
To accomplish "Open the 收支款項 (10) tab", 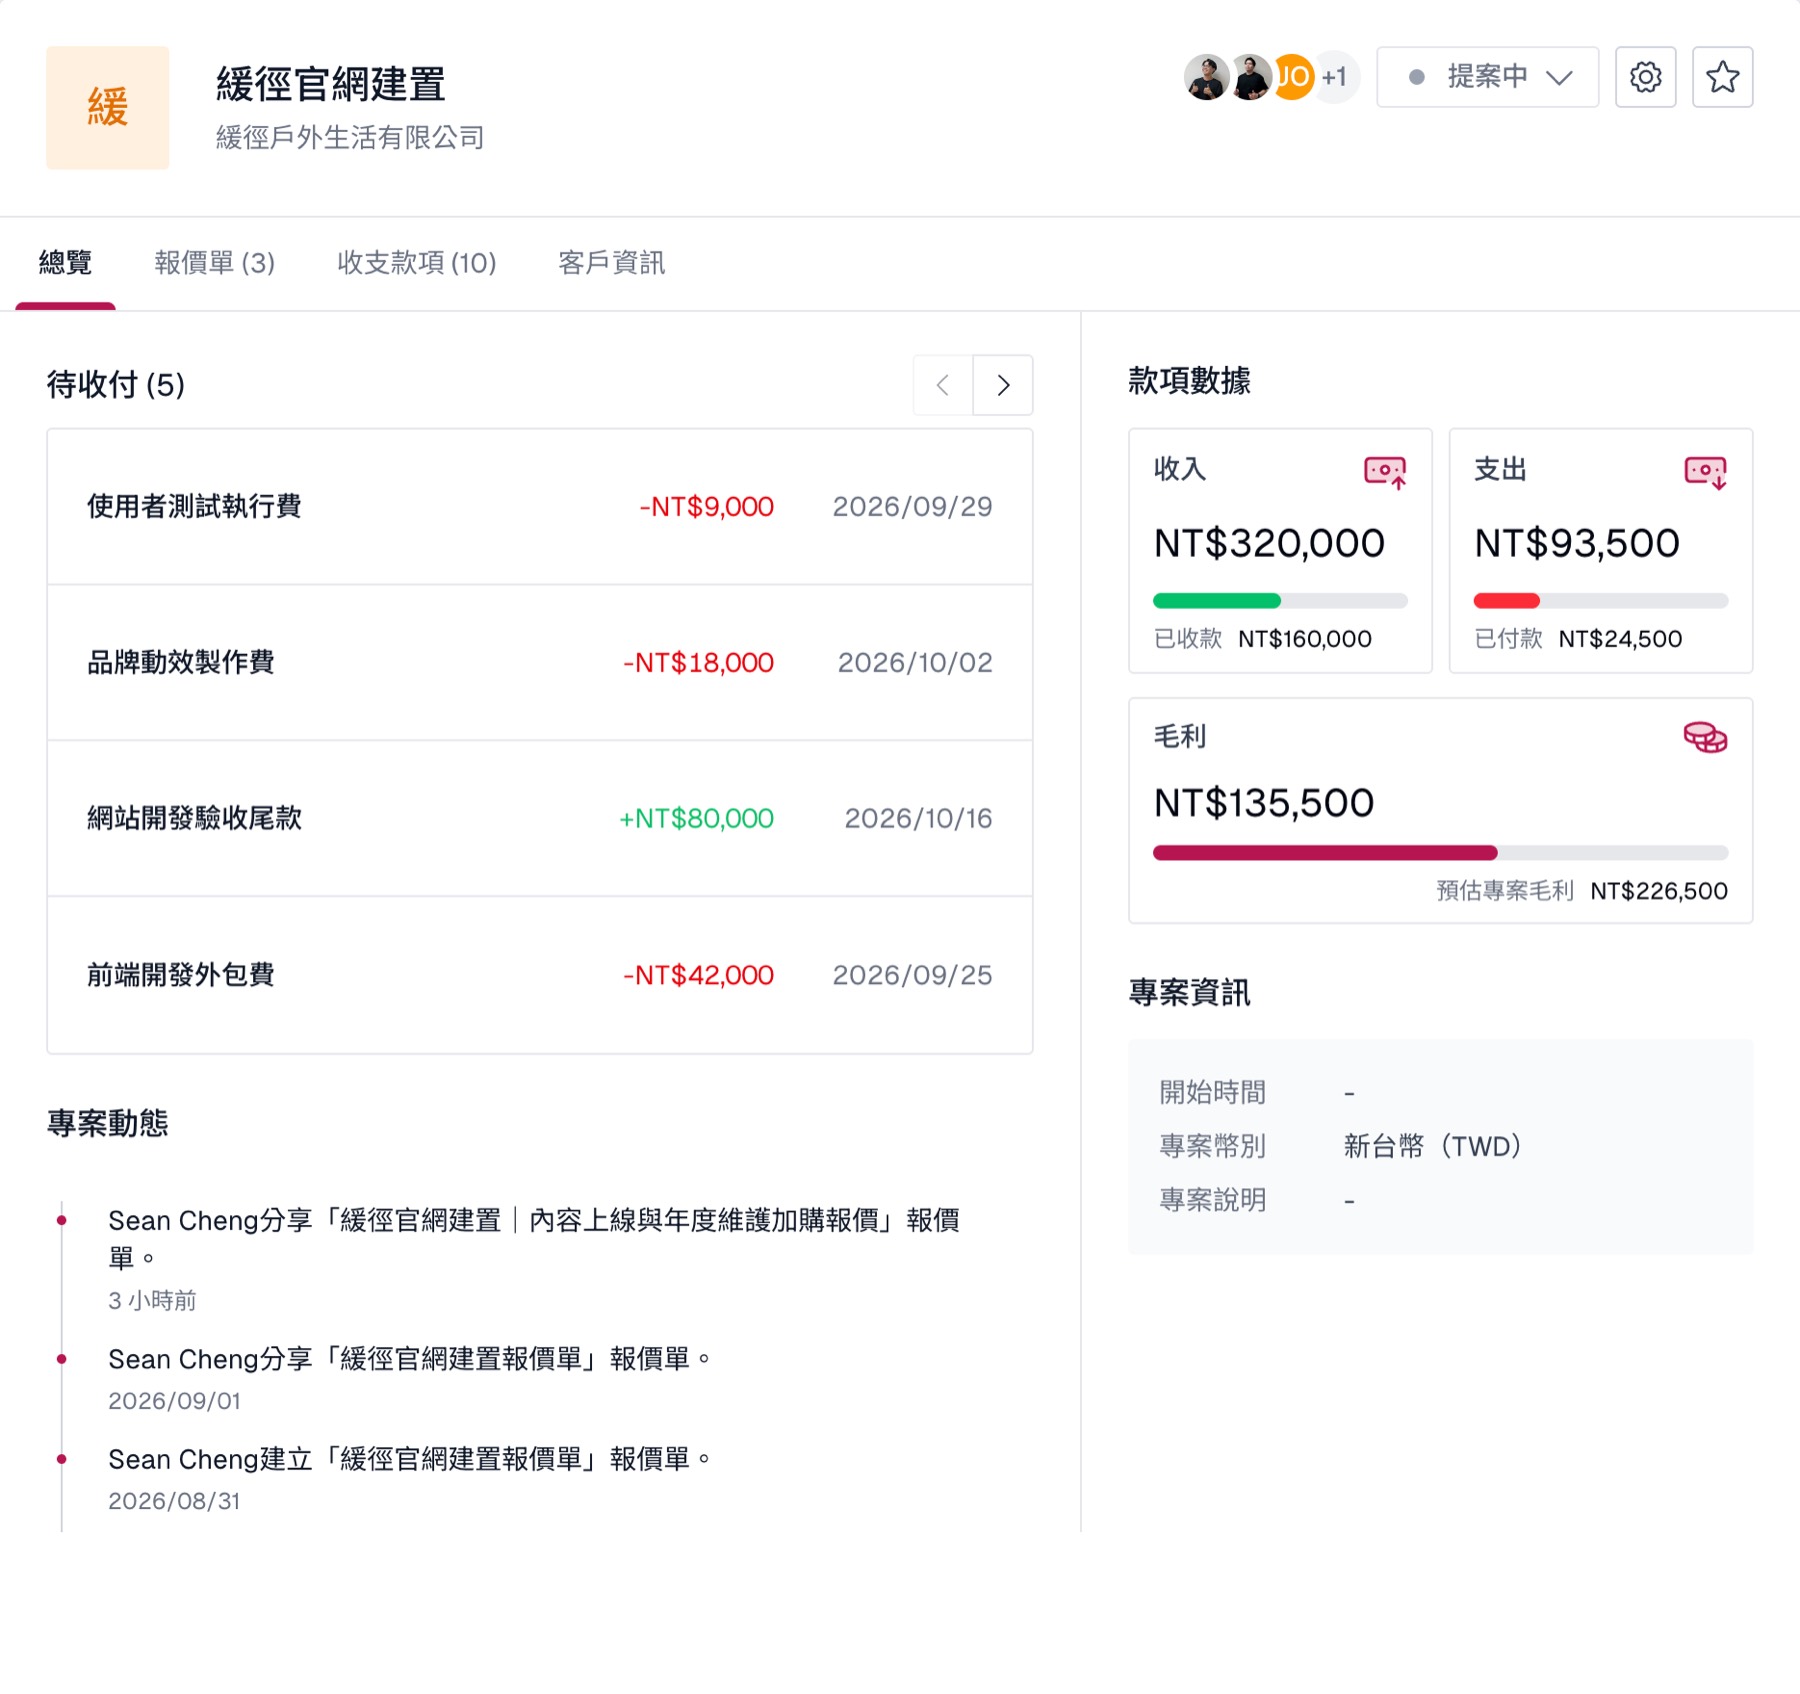I will click(x=417, y=263).
